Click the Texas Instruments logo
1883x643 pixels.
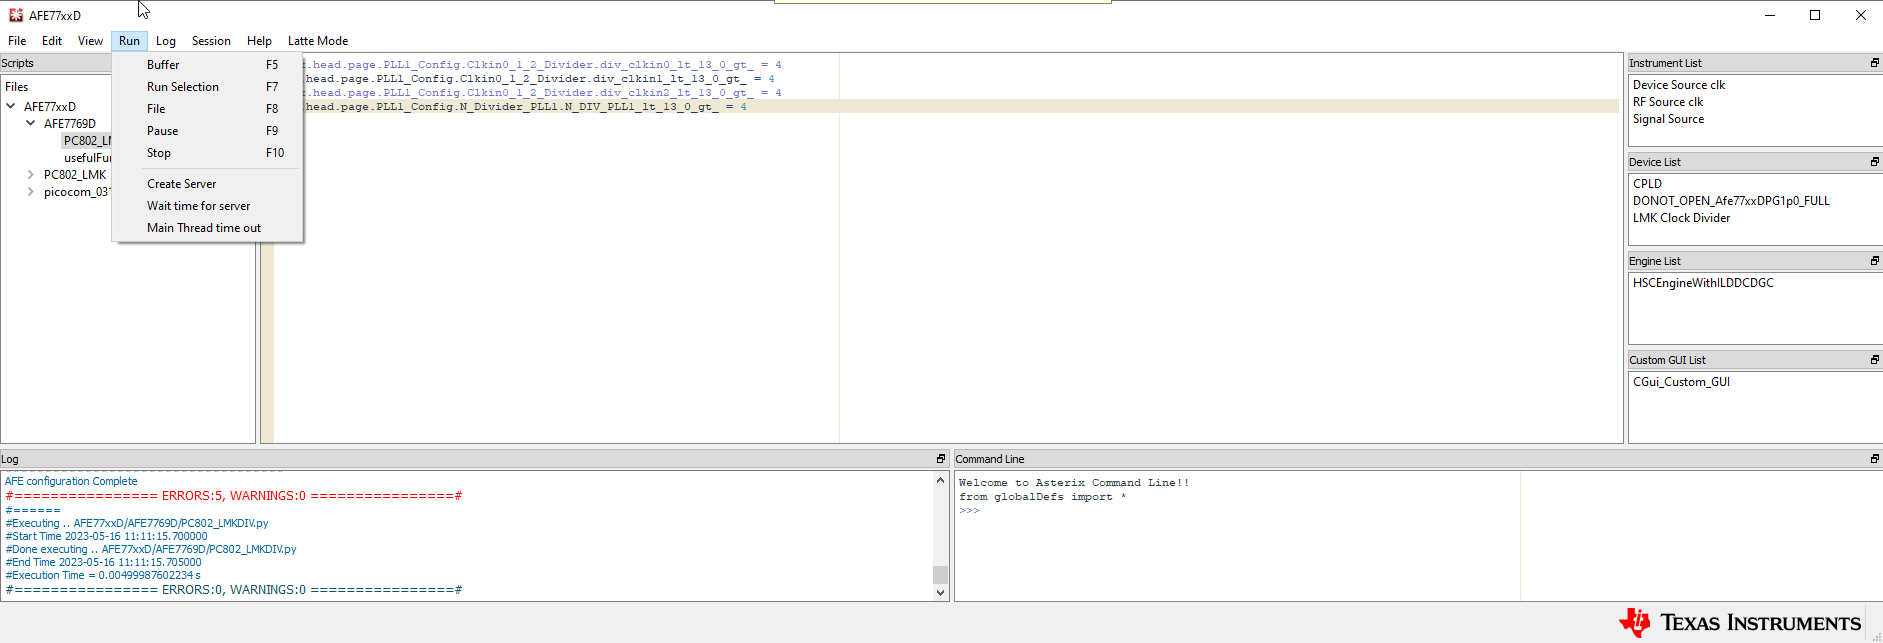[1740, 622]
